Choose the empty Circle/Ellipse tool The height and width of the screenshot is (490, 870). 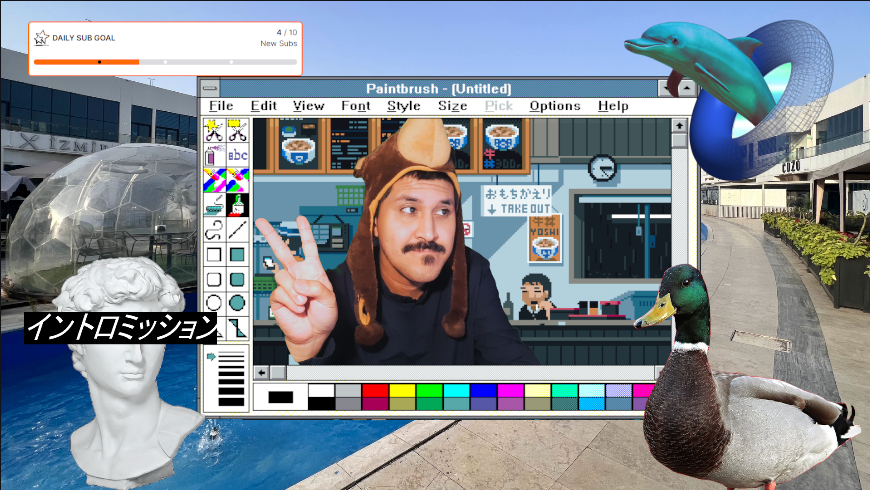214,302
